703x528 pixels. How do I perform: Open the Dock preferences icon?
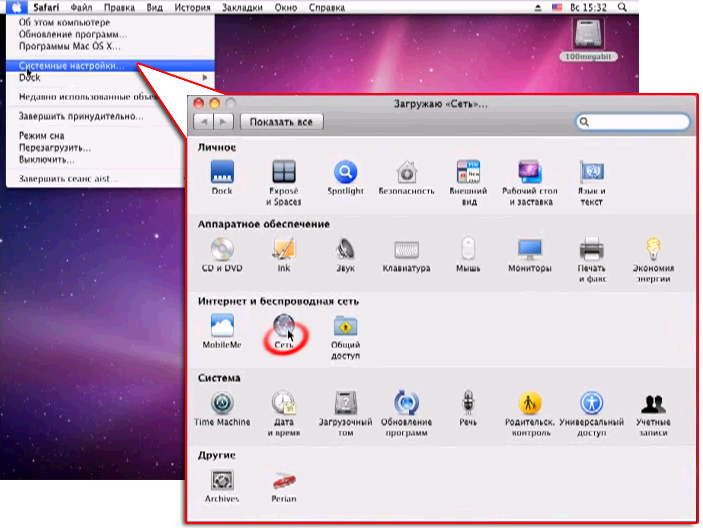[222, 172]
